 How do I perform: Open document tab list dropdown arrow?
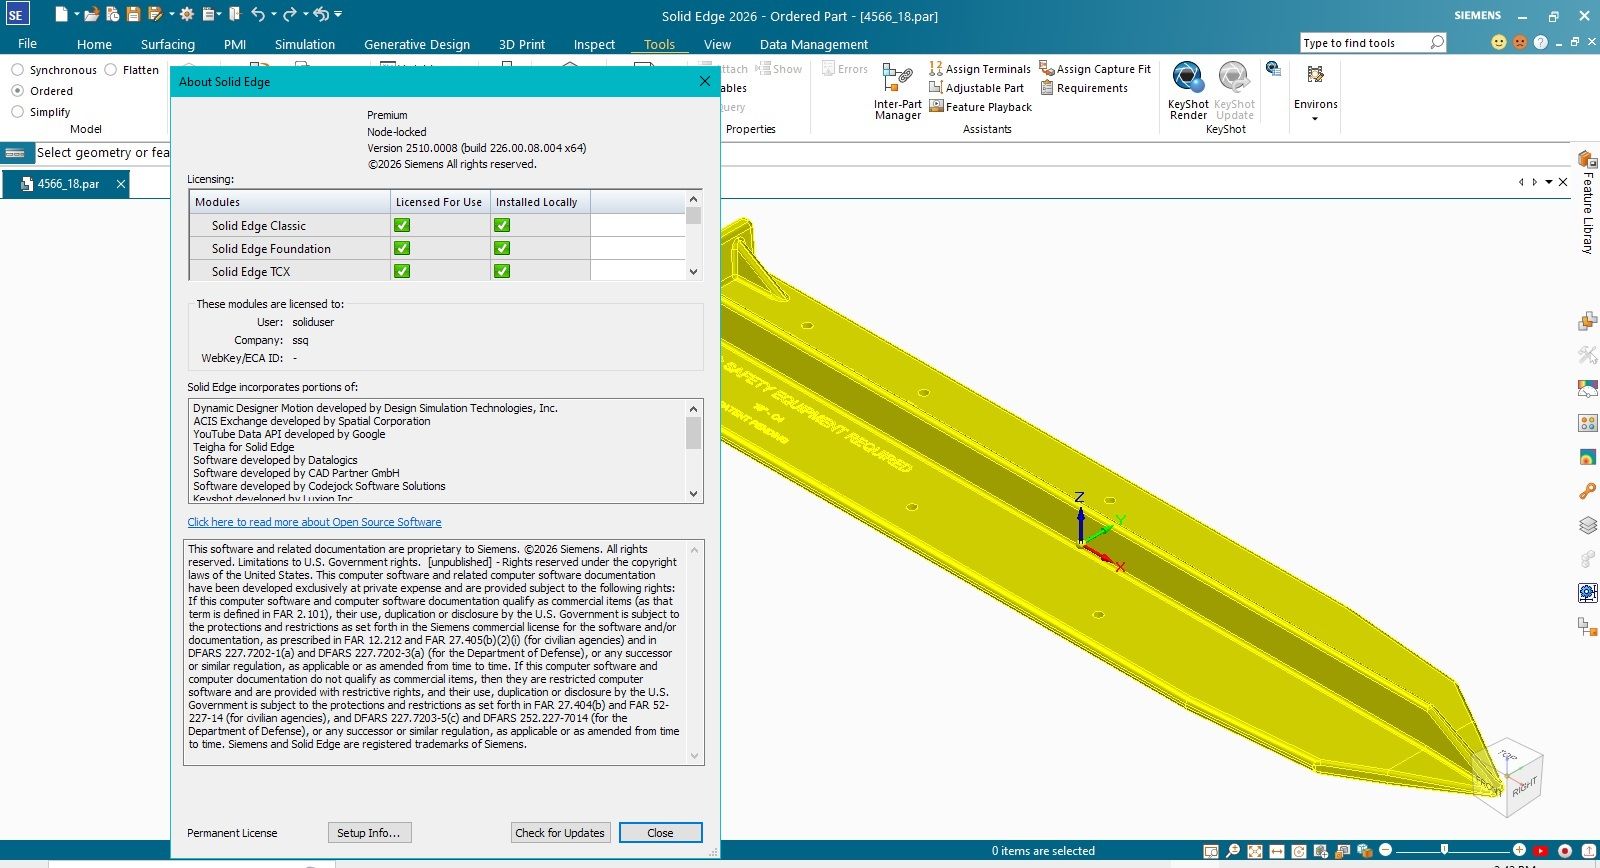click(x=1549, y=182)
